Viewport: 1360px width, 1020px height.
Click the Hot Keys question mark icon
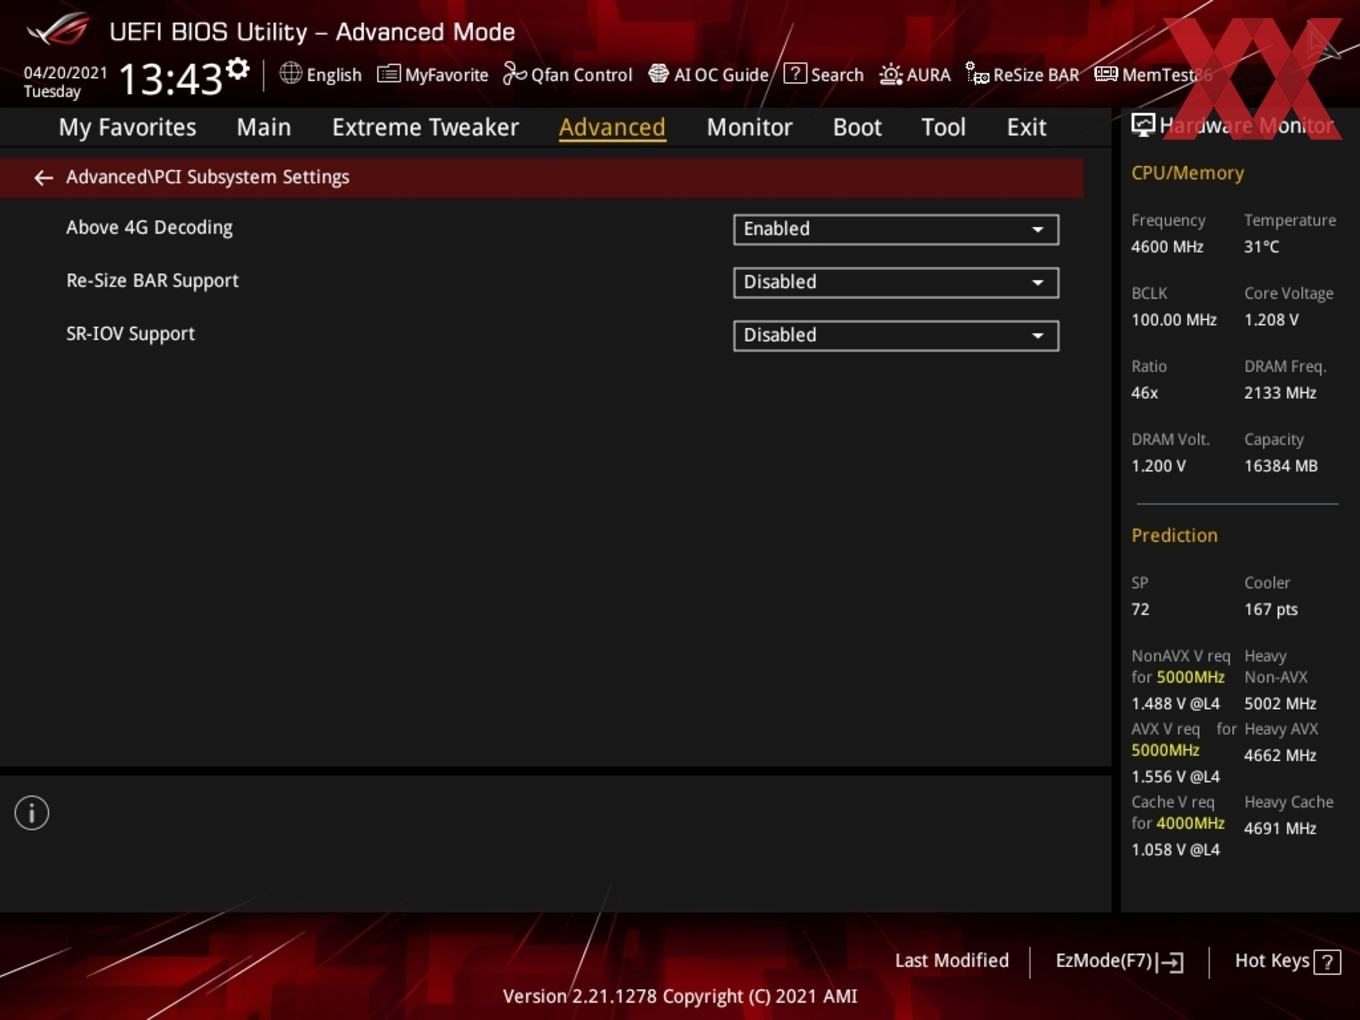point(1327,962)
